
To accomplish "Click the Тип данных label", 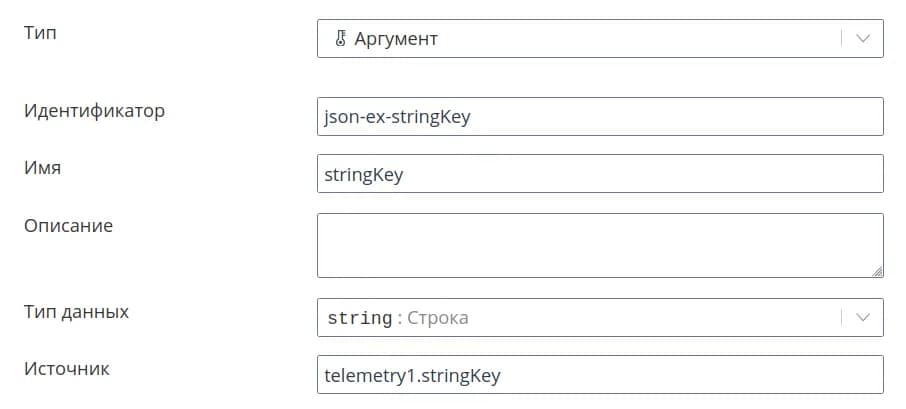I will point(76,311).
